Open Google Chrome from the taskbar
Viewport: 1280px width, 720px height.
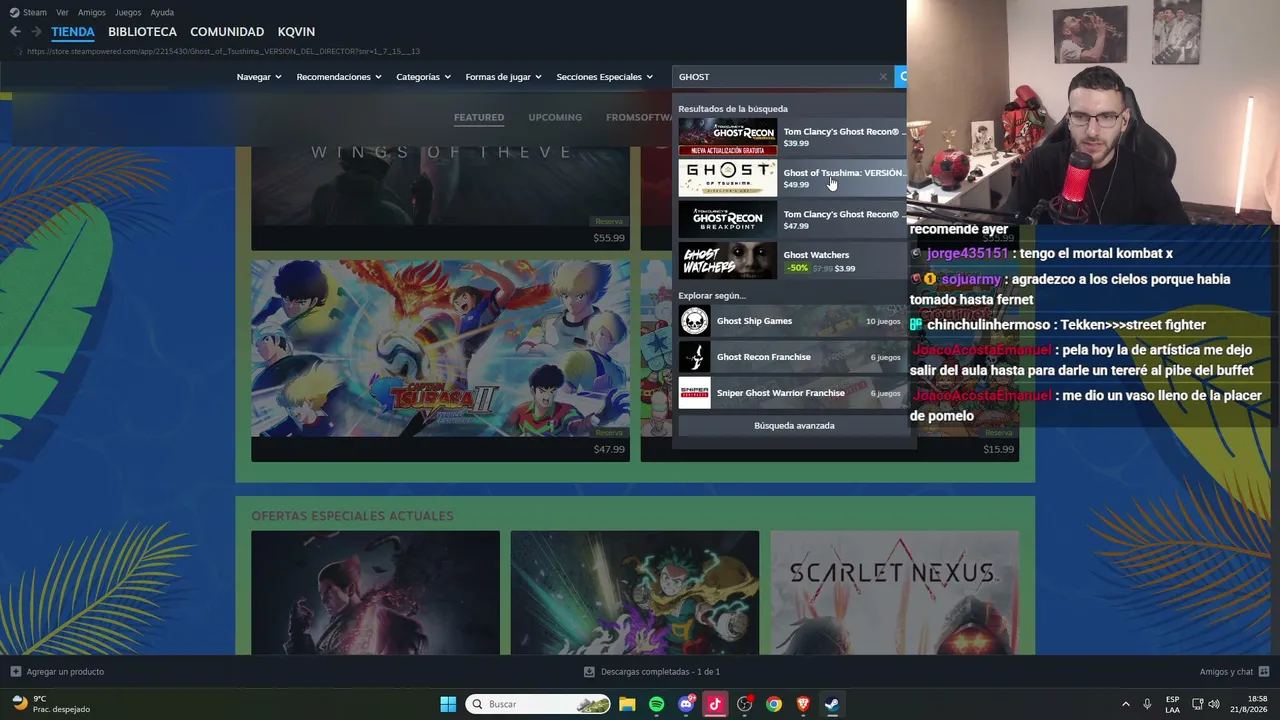coord(774,704)
